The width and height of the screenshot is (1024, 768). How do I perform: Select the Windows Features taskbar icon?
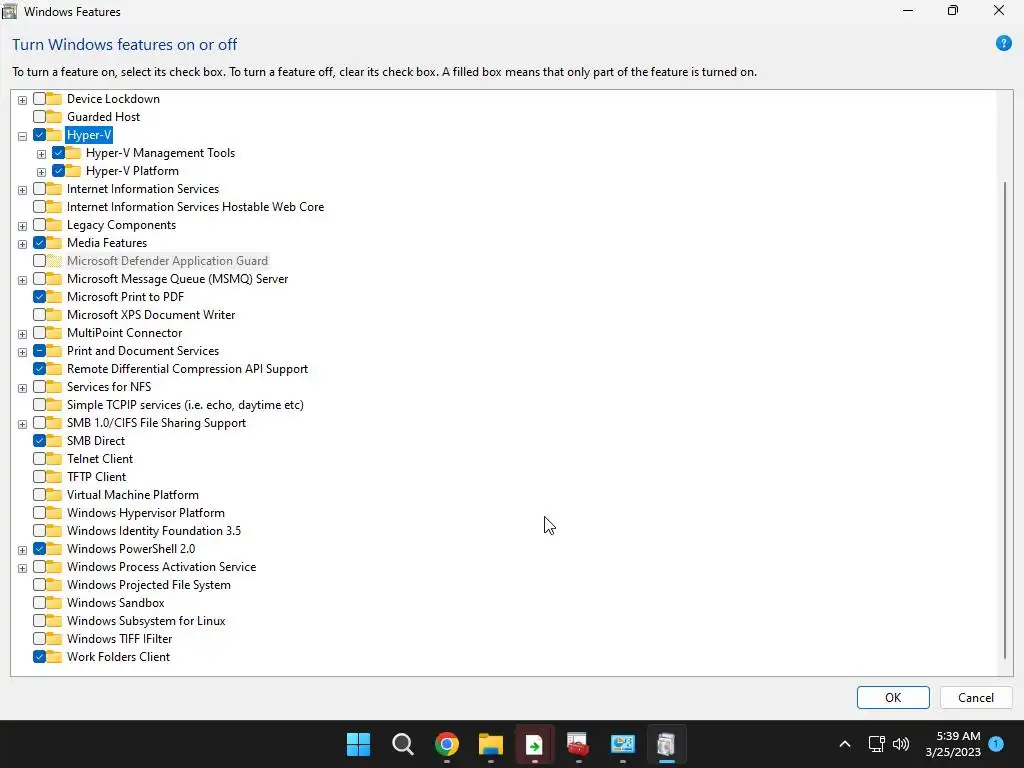pos(666,744)
